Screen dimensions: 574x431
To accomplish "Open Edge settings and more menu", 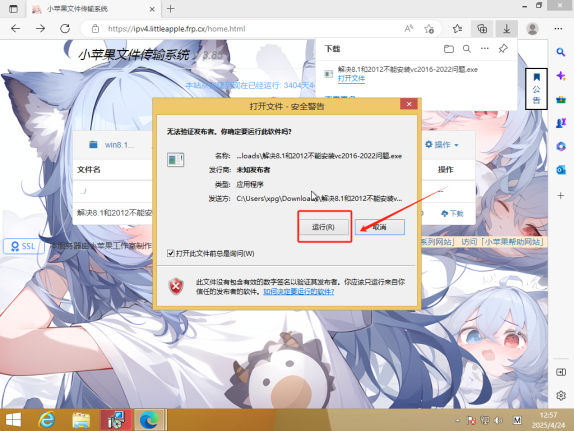I will (x=558, y=29).
